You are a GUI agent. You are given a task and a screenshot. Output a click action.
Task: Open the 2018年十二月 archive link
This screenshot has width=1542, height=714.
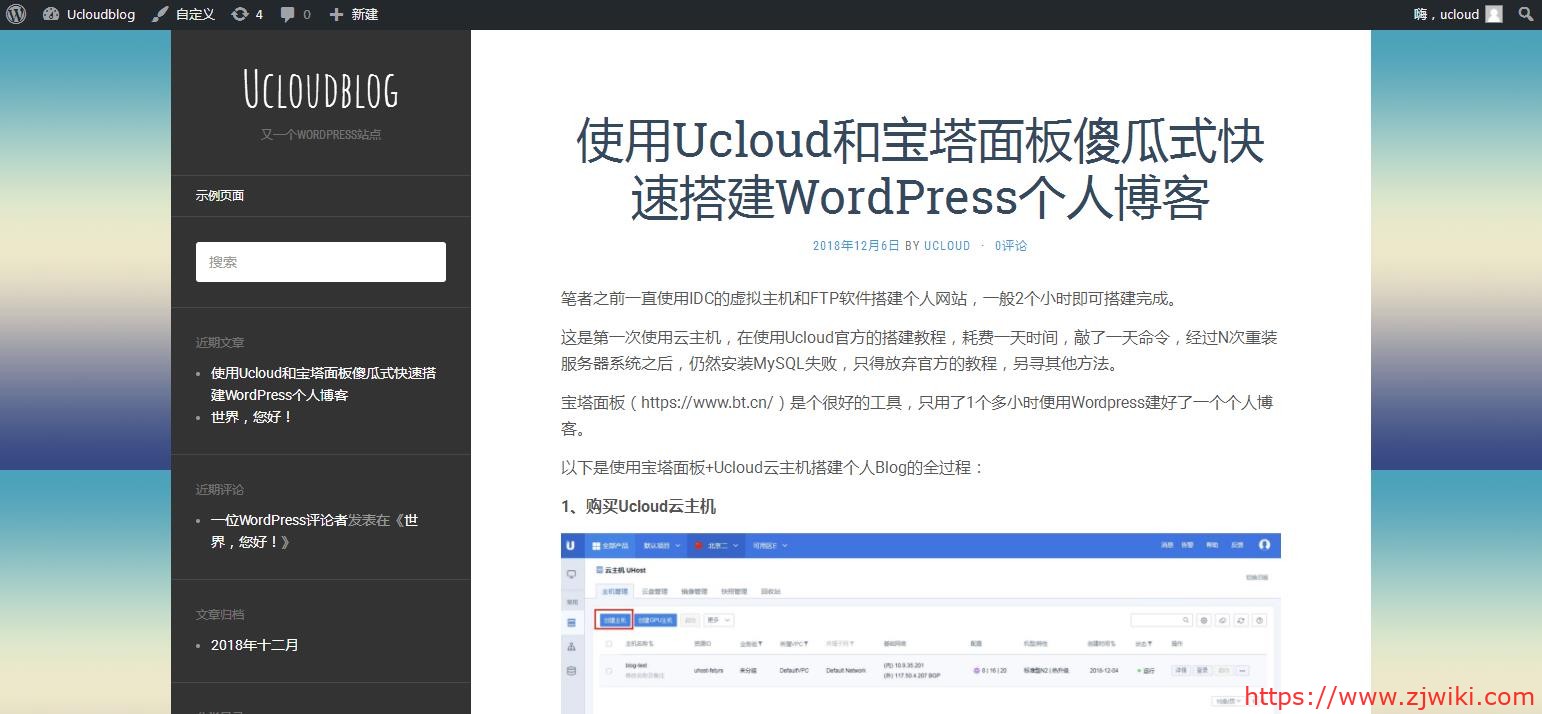pyautogui.click(x=255, y=645)
